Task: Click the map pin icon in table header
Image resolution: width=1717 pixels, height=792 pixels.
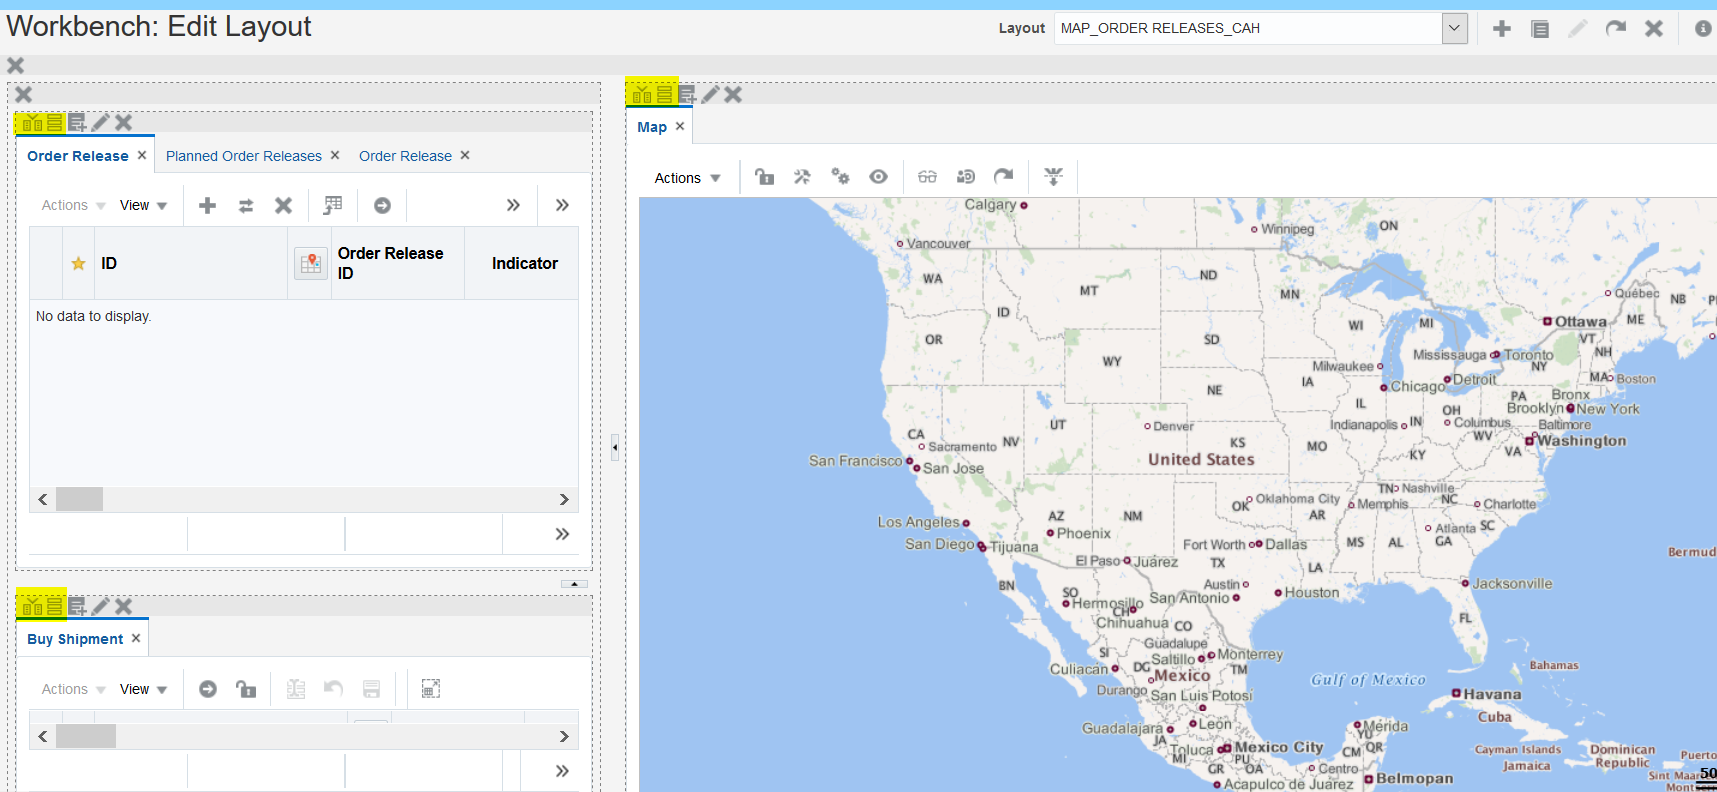Action: tap(311, 263)
